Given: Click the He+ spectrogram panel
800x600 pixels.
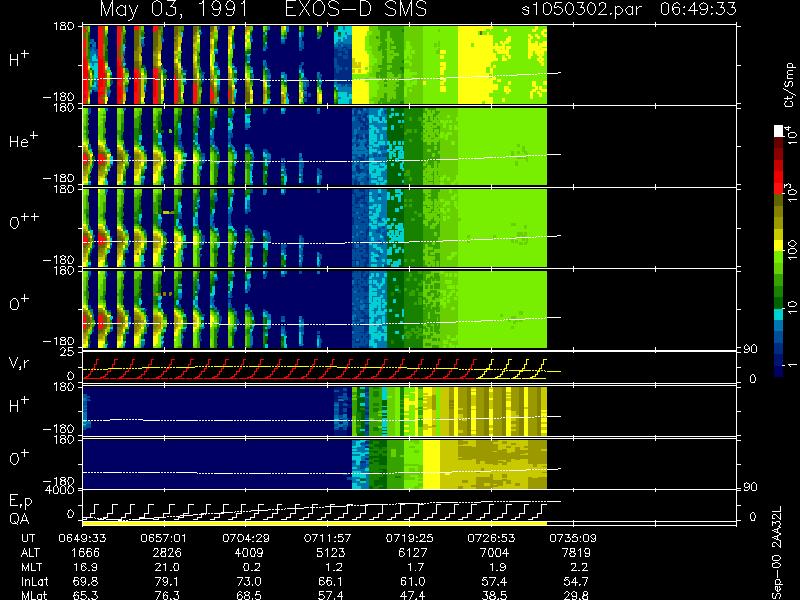Looking at the screenshot, I should (x=315, y=146).
